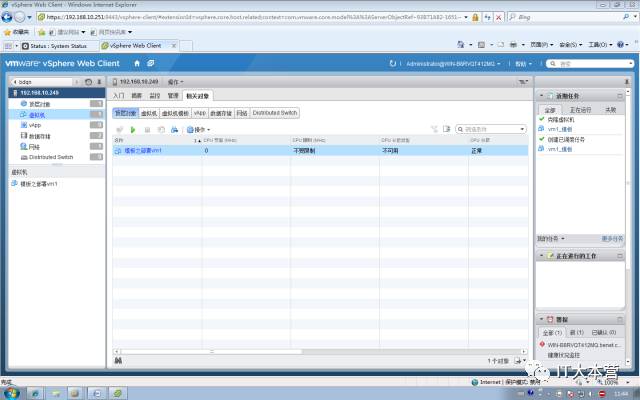Open the Help dropdown in header

pos(524,64)
